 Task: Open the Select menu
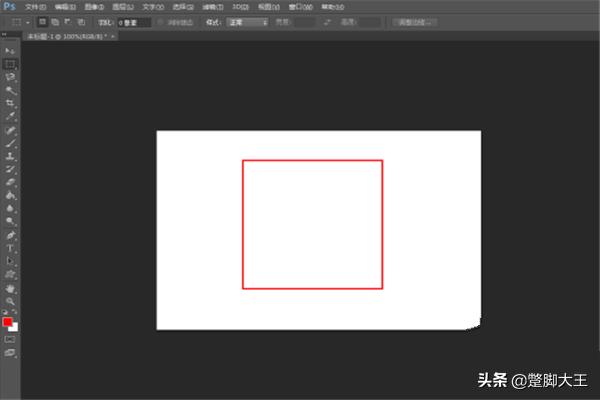[x=183, y=7]
